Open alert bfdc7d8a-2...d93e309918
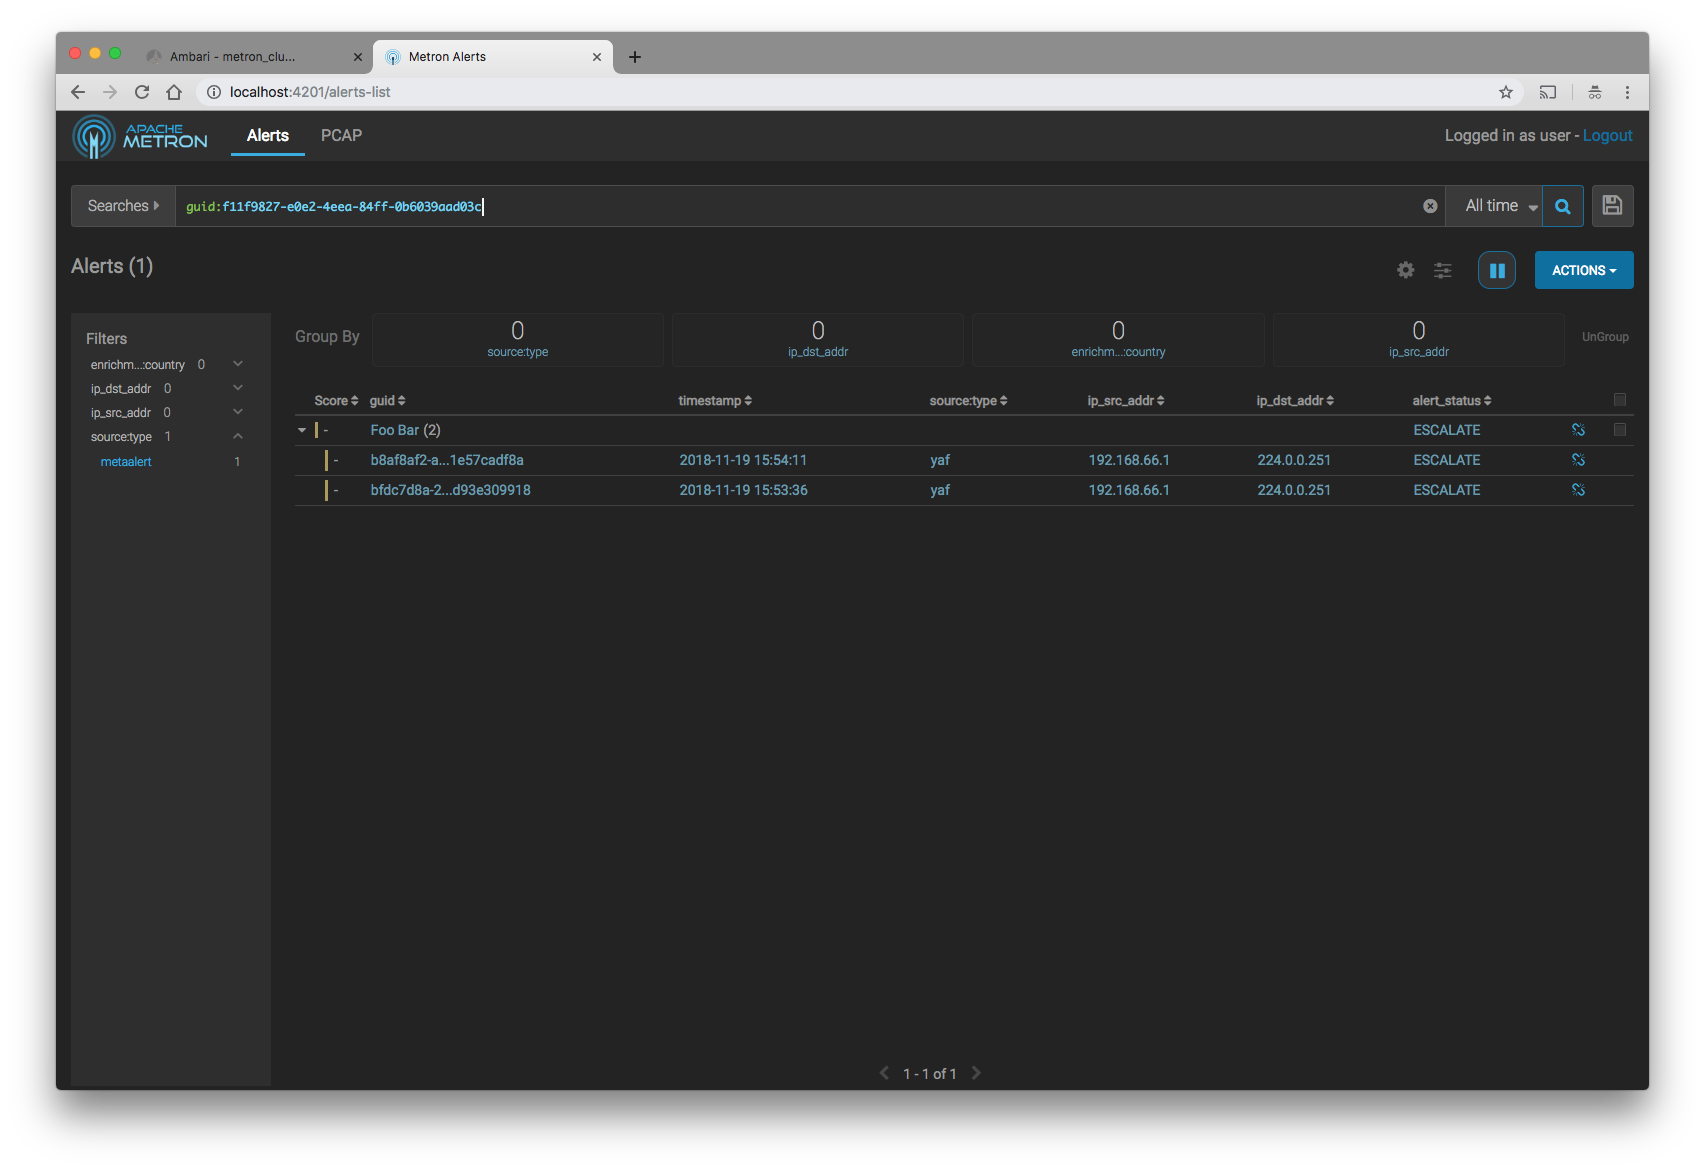This screenshot has width=1705, height=1170. [x=450, y=490]
